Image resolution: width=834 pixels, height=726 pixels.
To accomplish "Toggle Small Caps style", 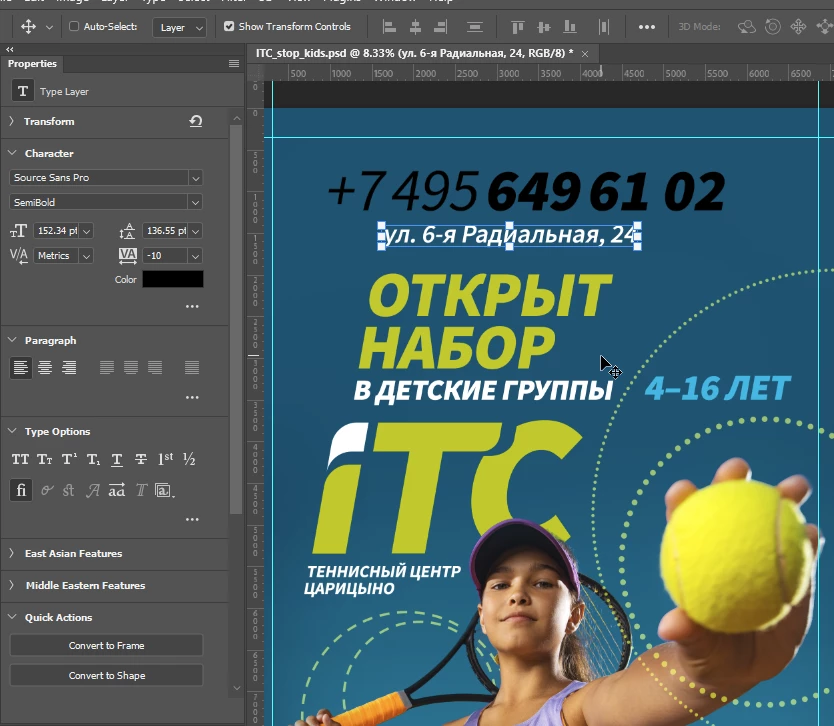I will pos(45,459).
